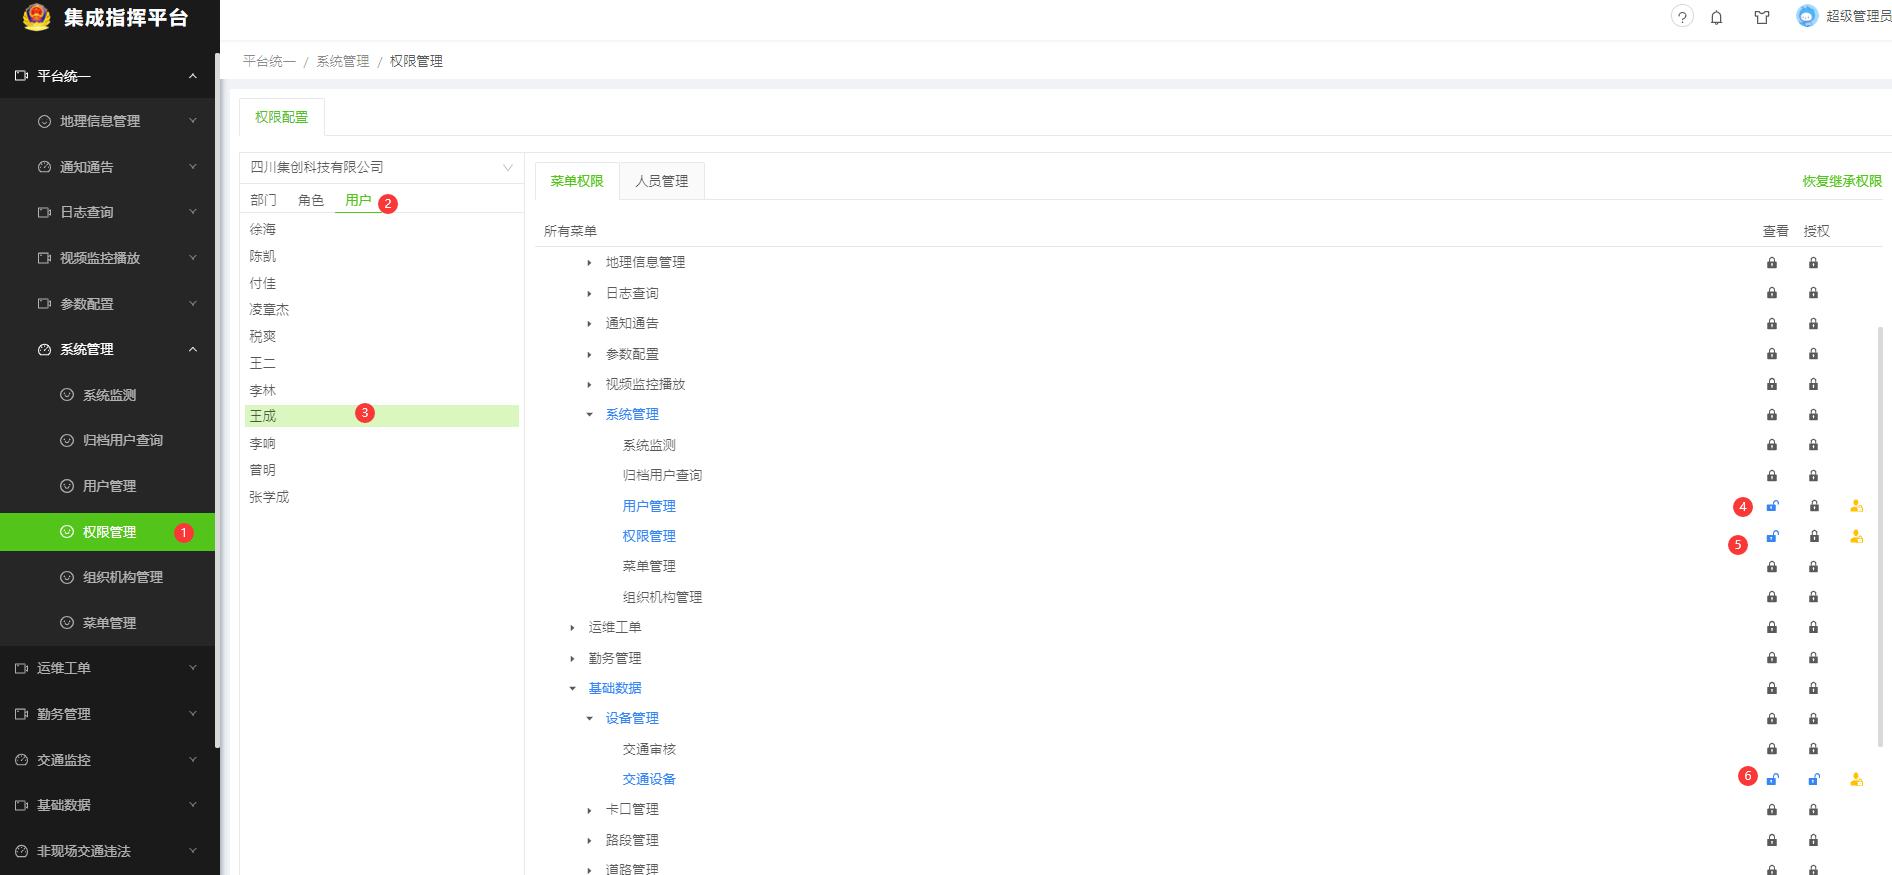Click the 交通设备 menu tree item
Image resolution: width=1892 pixels, height=875 pixels.
[x=649, y=779]
